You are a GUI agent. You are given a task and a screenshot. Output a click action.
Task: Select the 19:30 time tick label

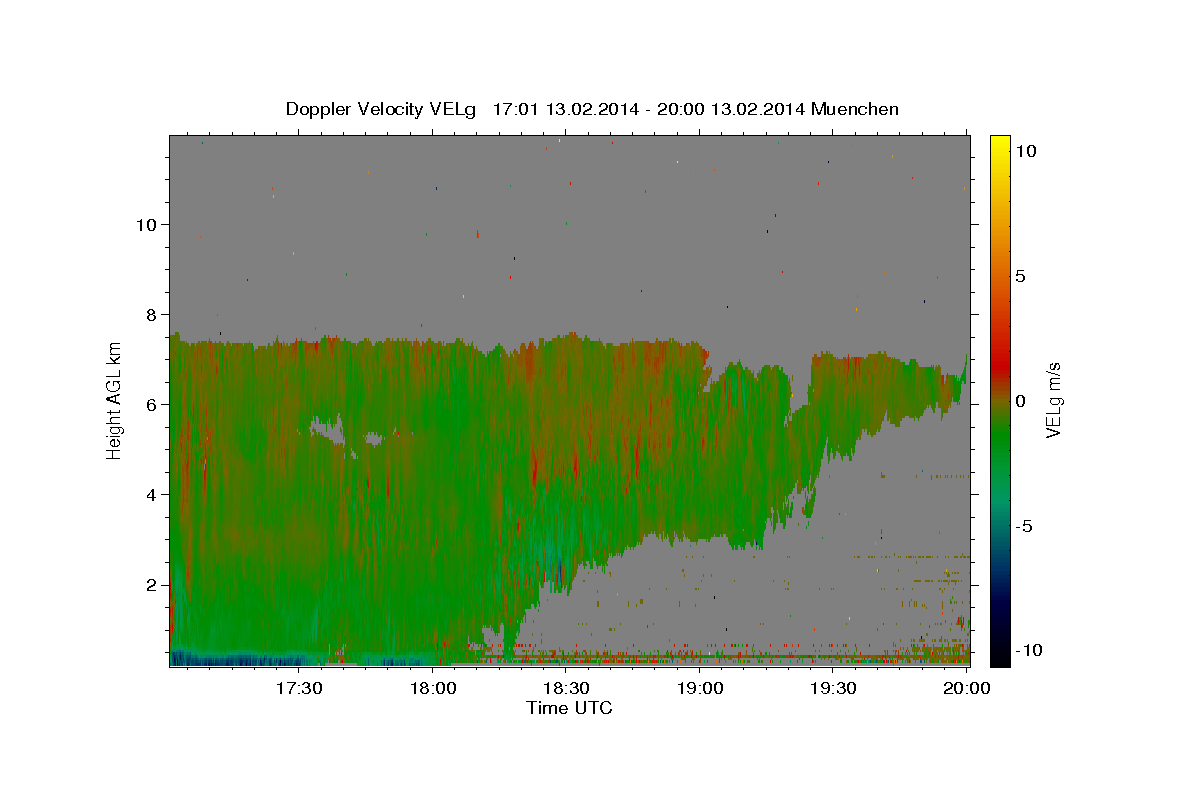833,688
